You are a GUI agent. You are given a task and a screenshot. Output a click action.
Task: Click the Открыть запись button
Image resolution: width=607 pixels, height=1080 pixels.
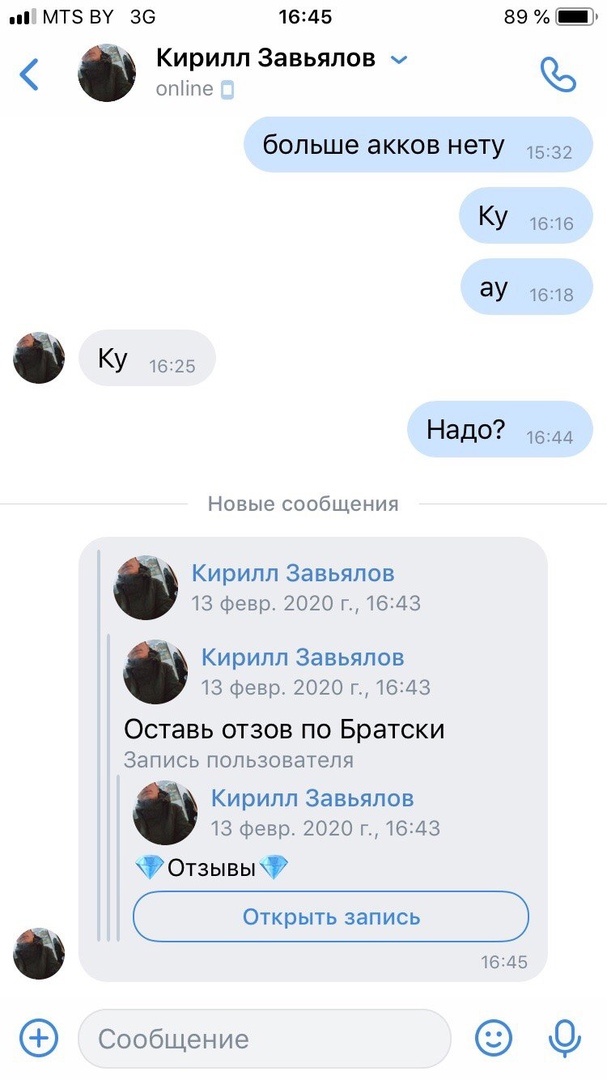(331, 917)
